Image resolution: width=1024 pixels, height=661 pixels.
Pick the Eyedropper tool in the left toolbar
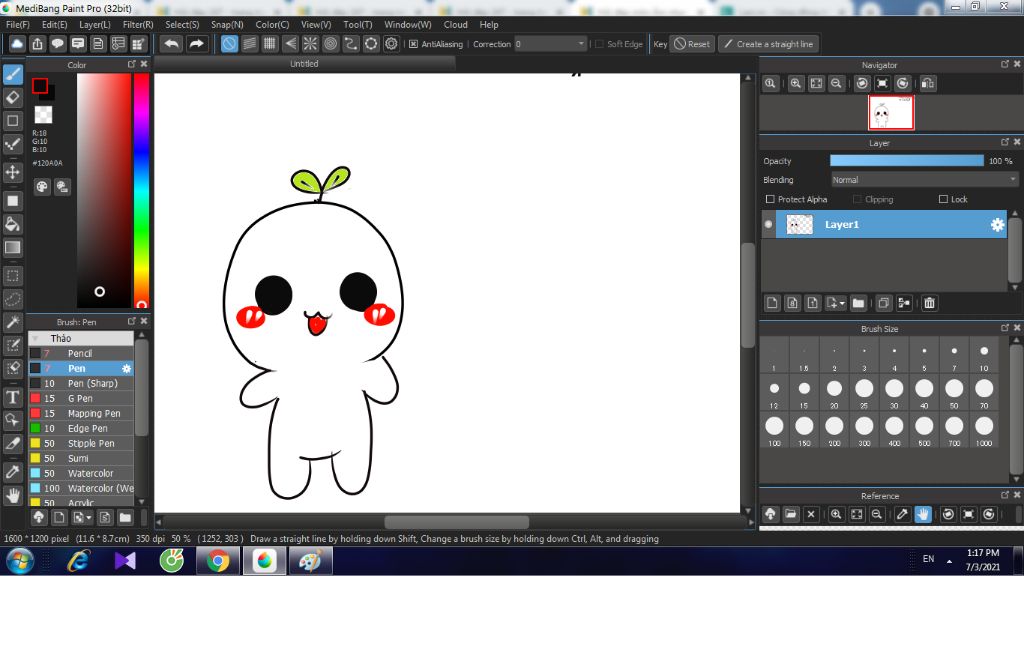(13, 472)
